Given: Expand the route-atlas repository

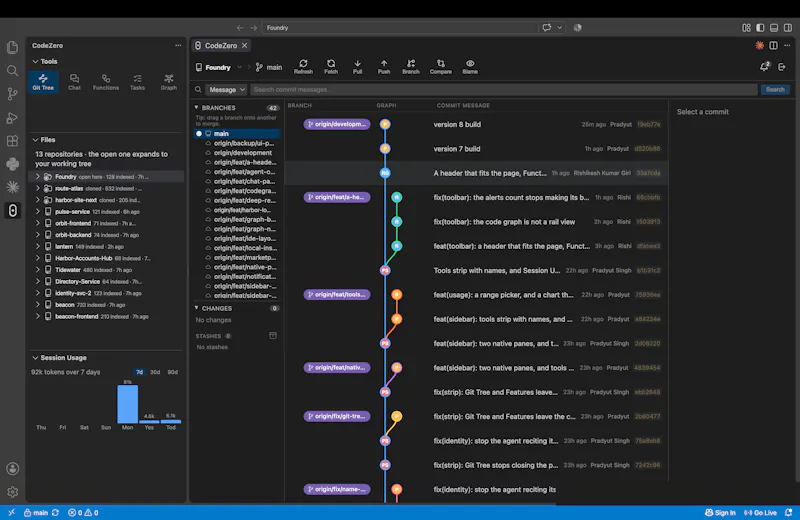Looking at the screenshot, I should tap(37, 188).
